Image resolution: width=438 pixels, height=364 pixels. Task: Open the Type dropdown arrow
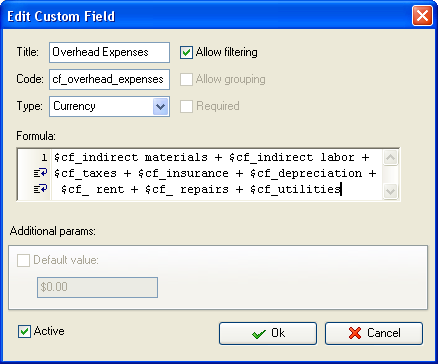(x=161, y=107)
